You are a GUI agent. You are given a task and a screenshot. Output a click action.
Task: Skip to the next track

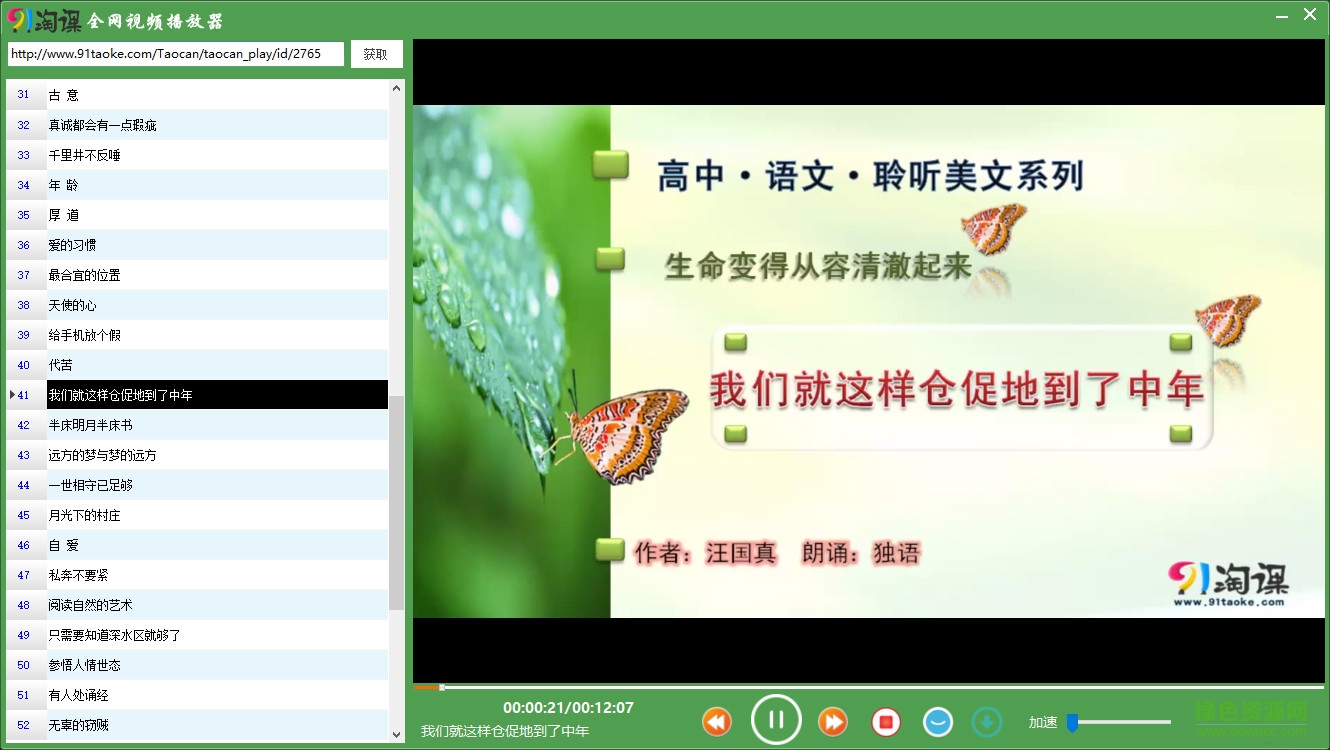(832, 720)
